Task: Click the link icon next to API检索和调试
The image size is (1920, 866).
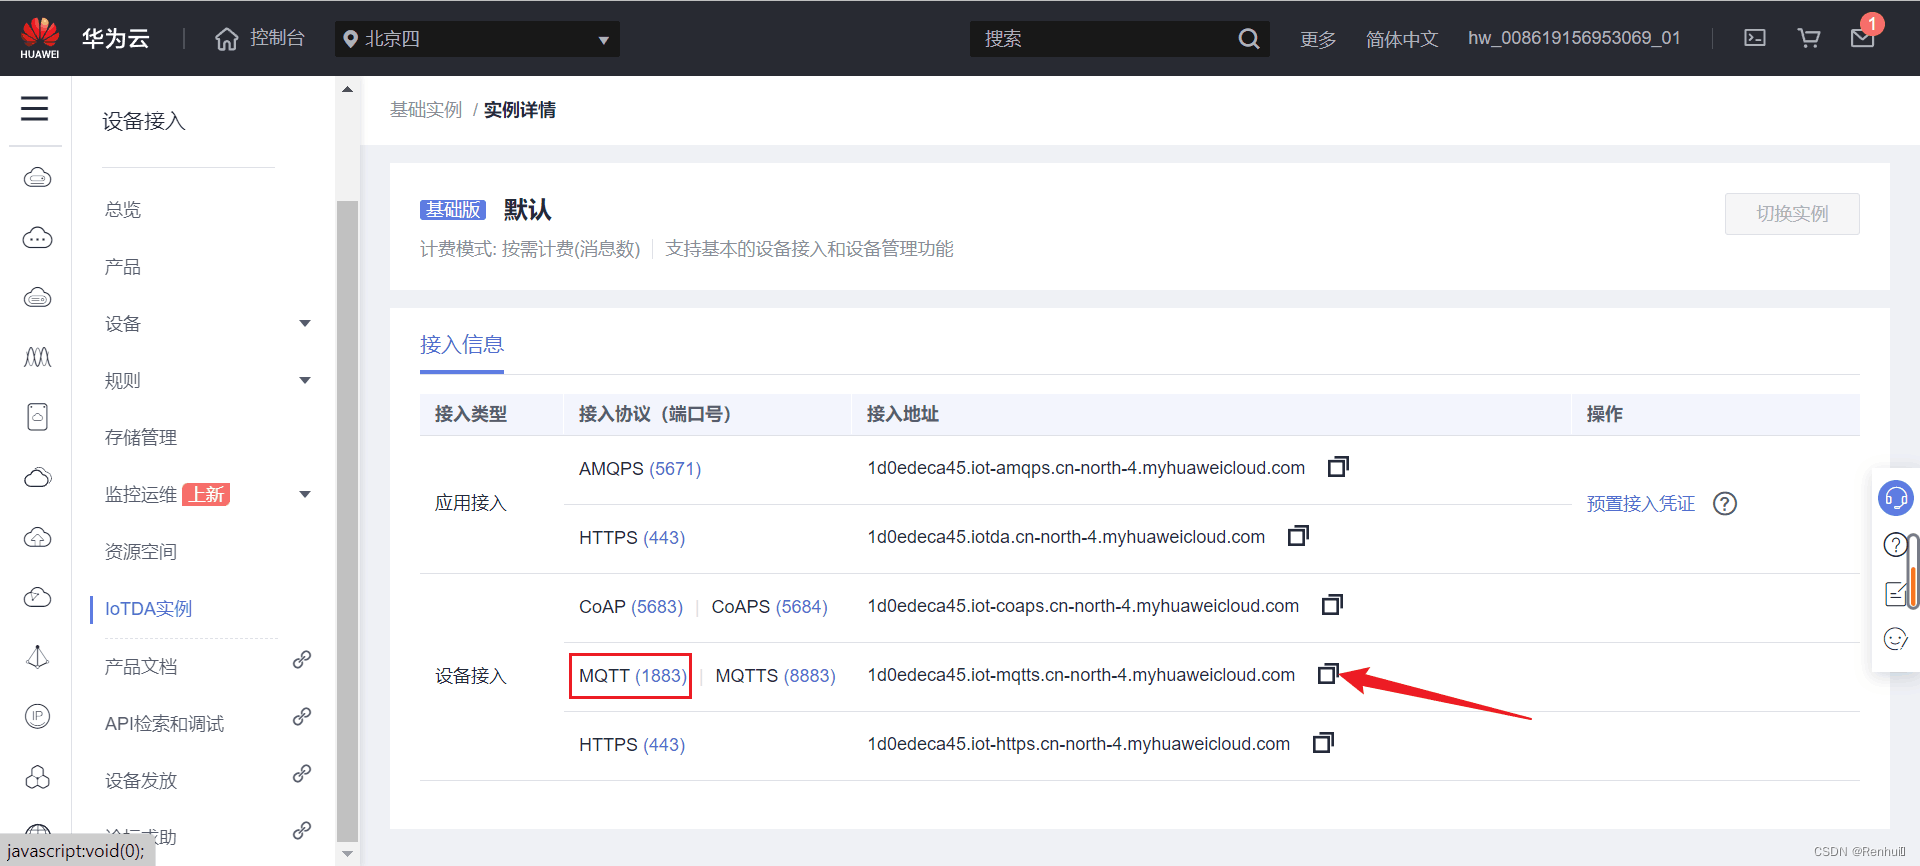Action: [302, 717]
